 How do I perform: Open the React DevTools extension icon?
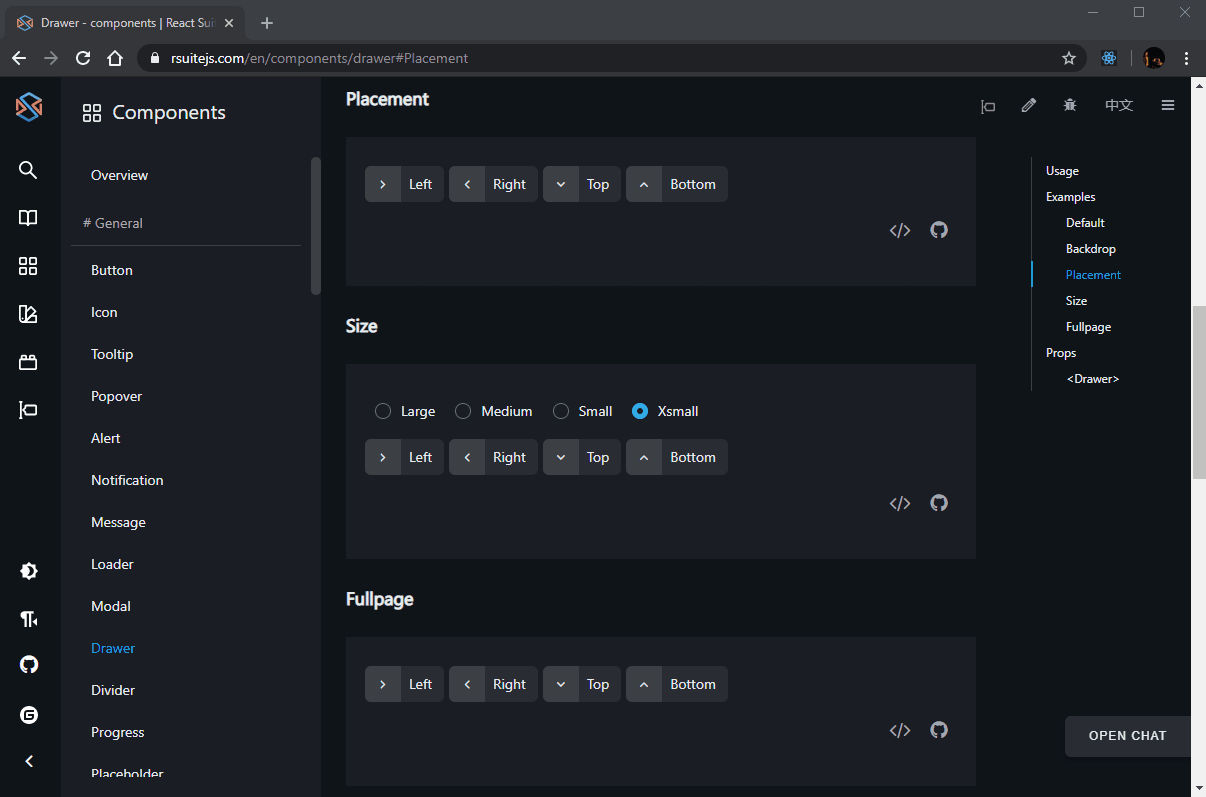(1108, 58)
